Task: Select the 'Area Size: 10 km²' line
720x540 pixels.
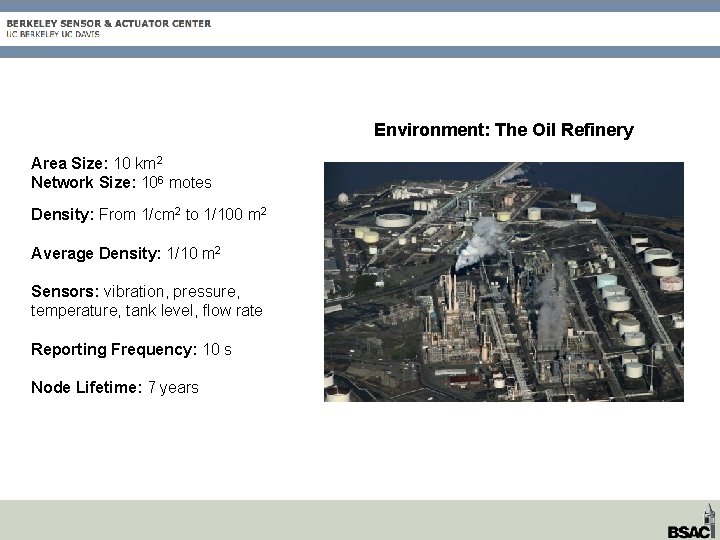Action: pos(96,163)
